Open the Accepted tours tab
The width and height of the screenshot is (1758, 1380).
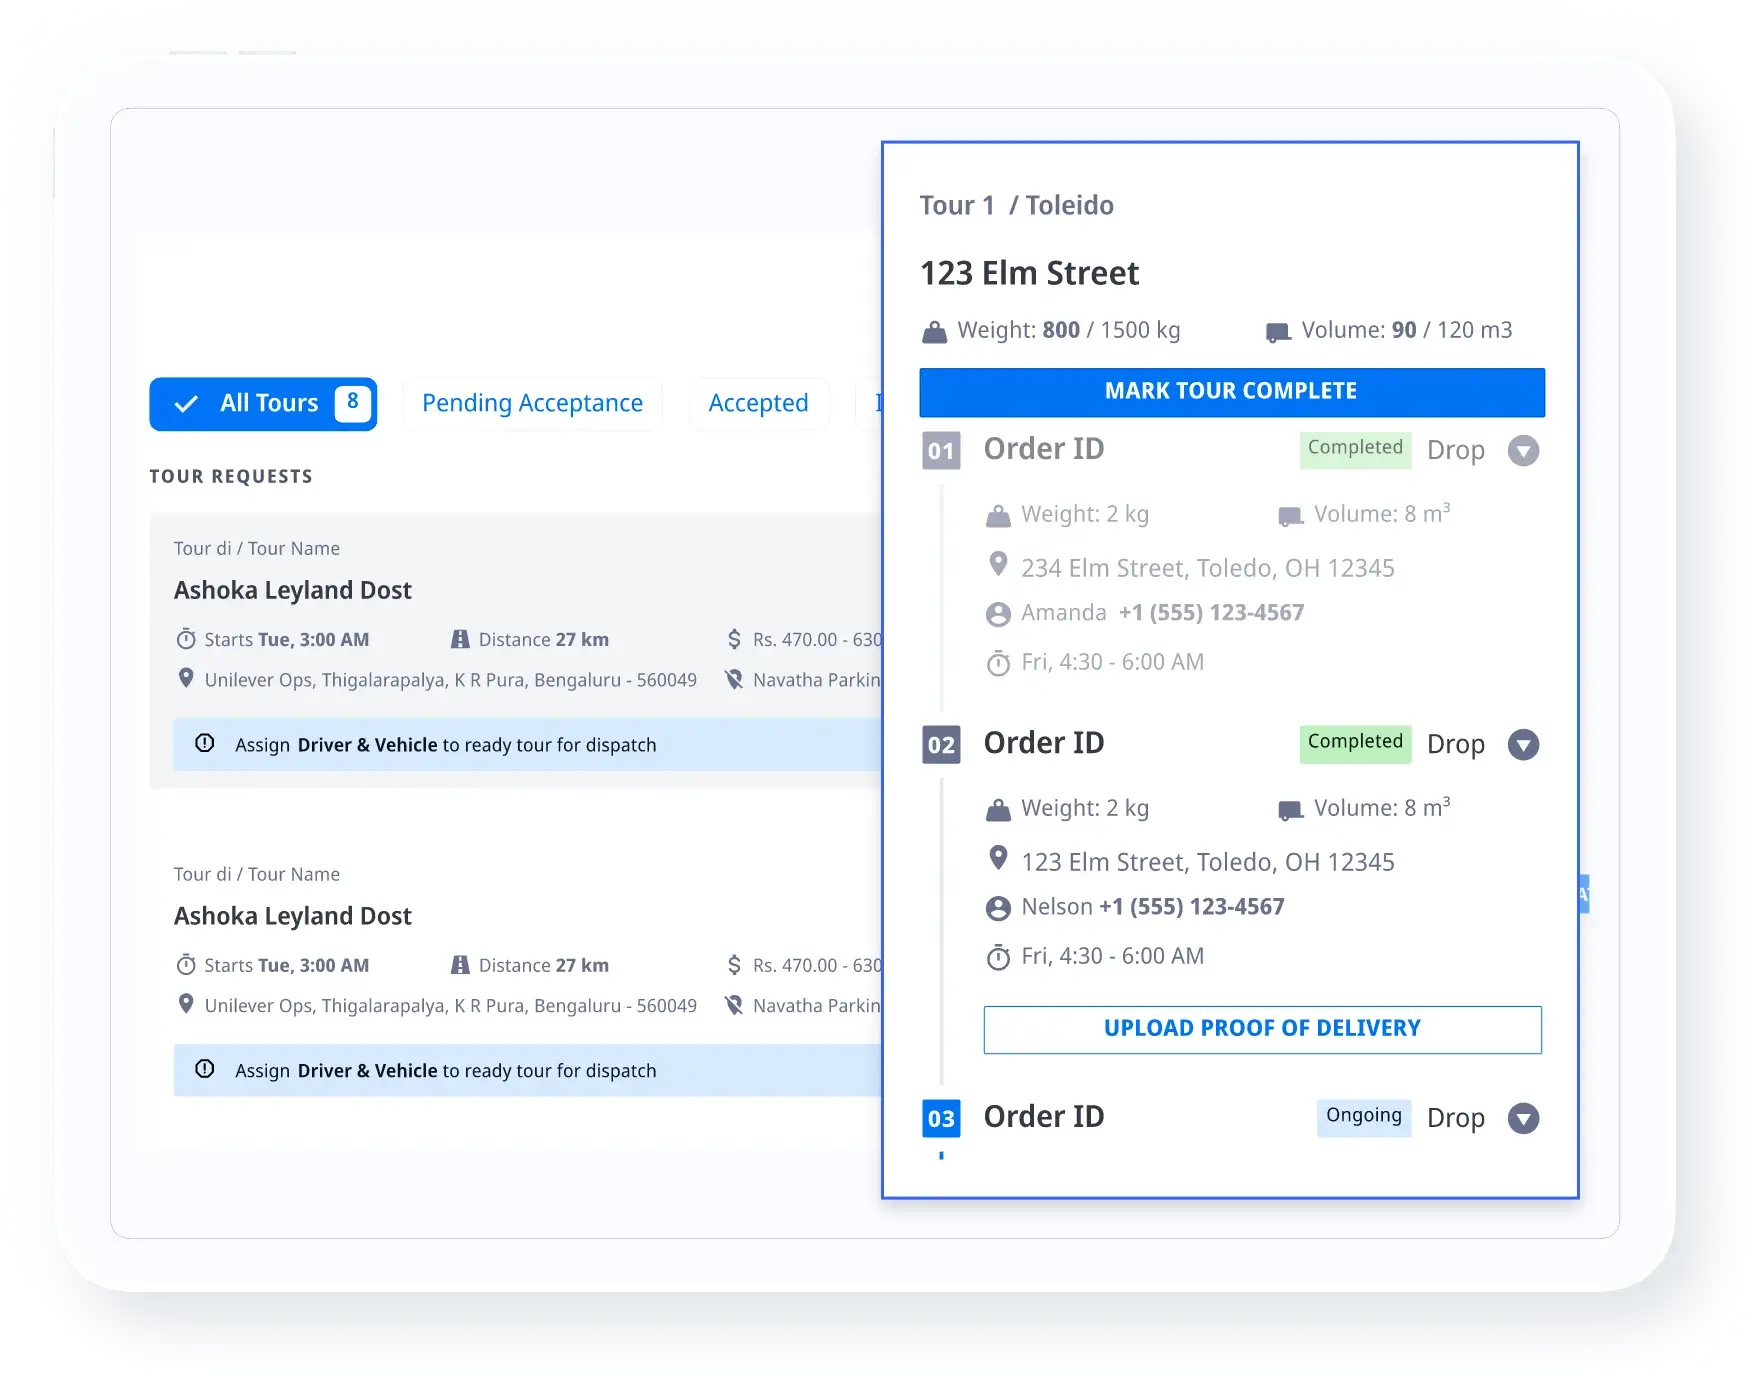(x=758, y=404)
